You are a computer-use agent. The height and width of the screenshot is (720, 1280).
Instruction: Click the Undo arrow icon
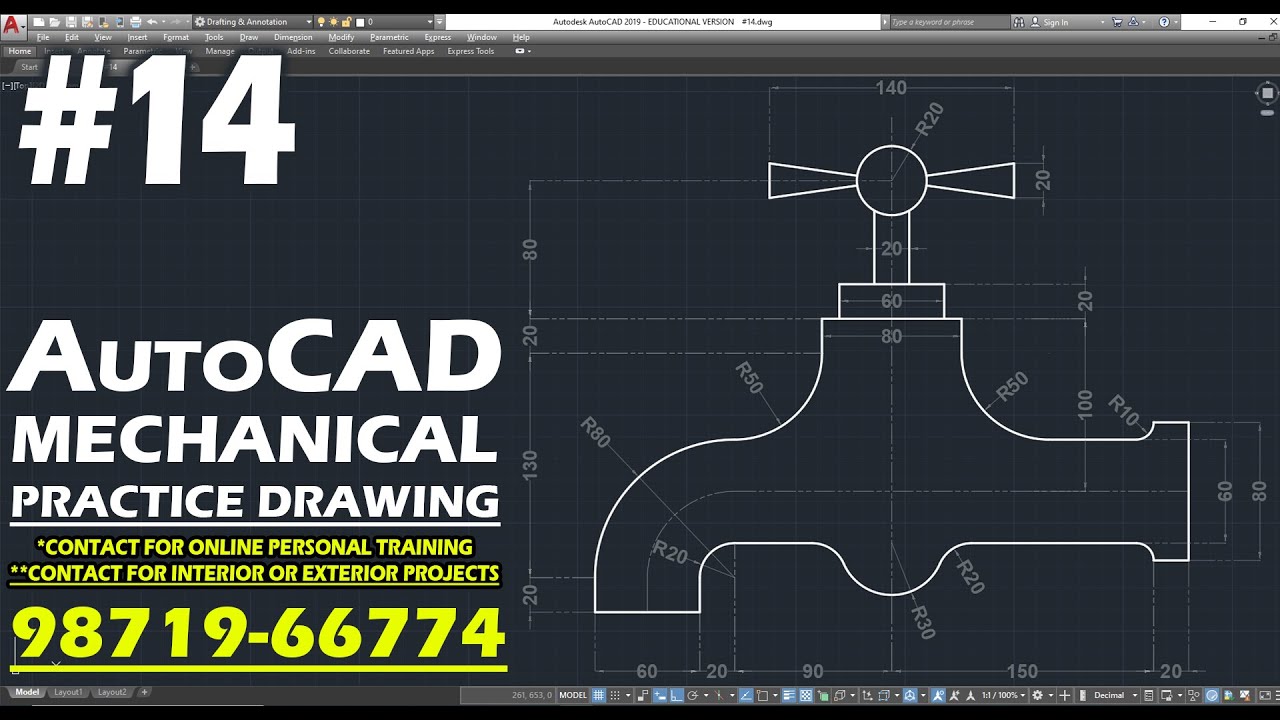152,22
